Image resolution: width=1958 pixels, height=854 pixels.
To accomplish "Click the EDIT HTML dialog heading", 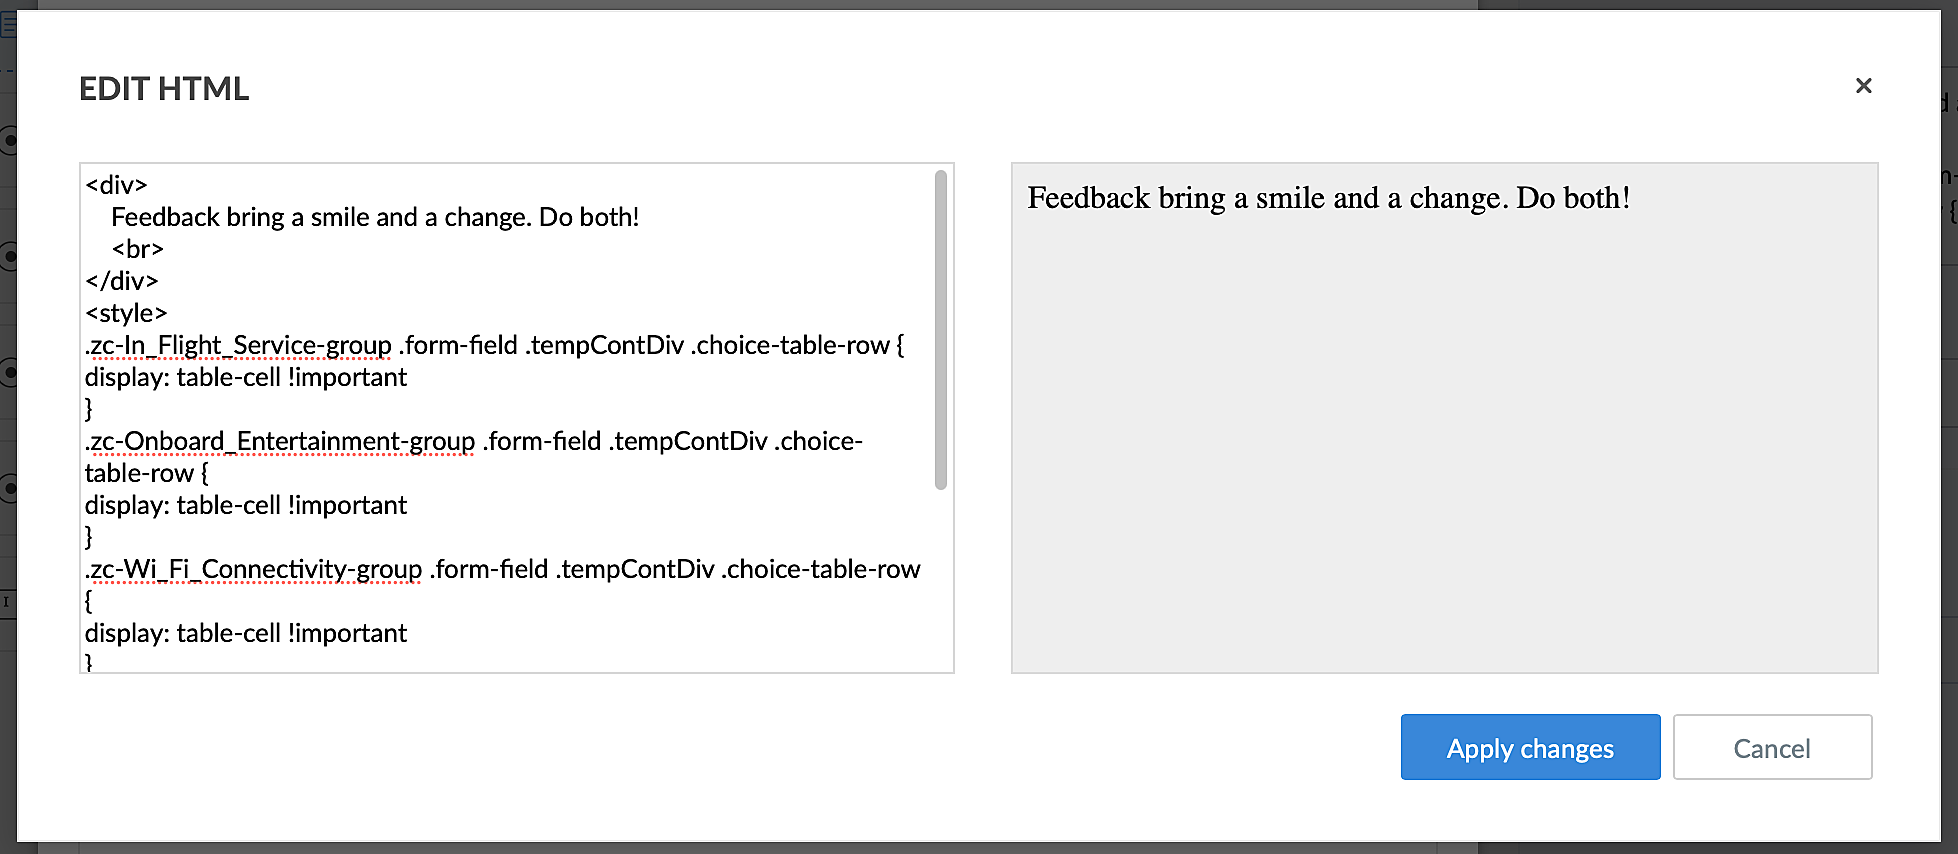I will pos(164,89).
